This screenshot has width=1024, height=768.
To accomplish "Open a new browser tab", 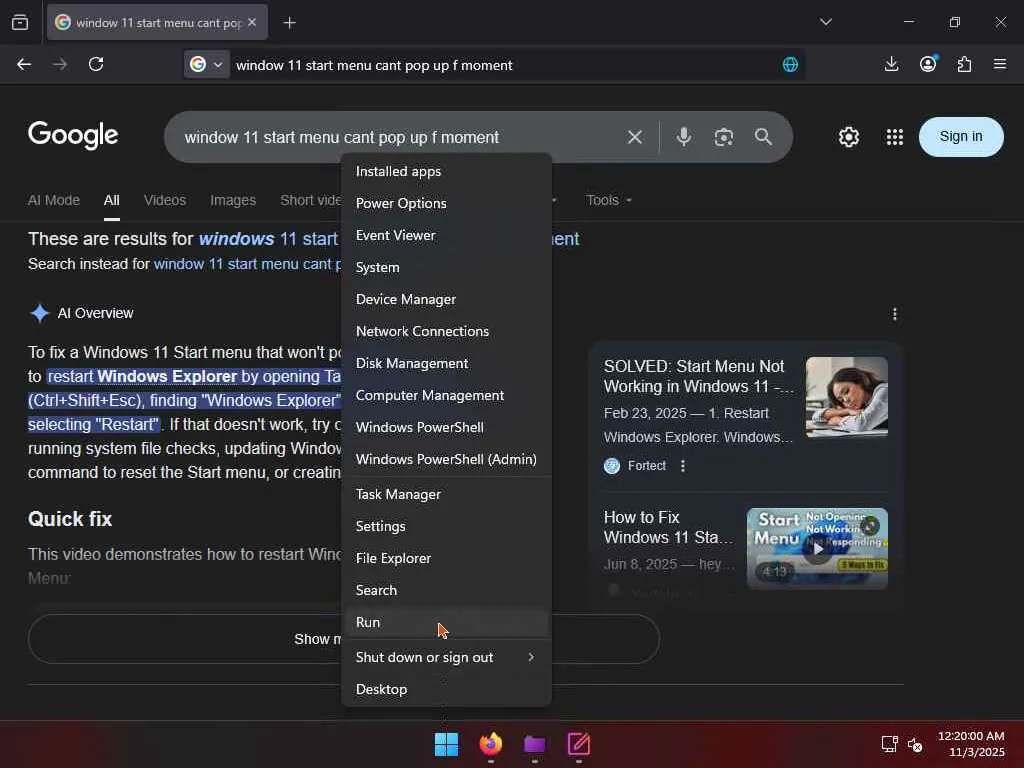I will [x=289, y=23].
